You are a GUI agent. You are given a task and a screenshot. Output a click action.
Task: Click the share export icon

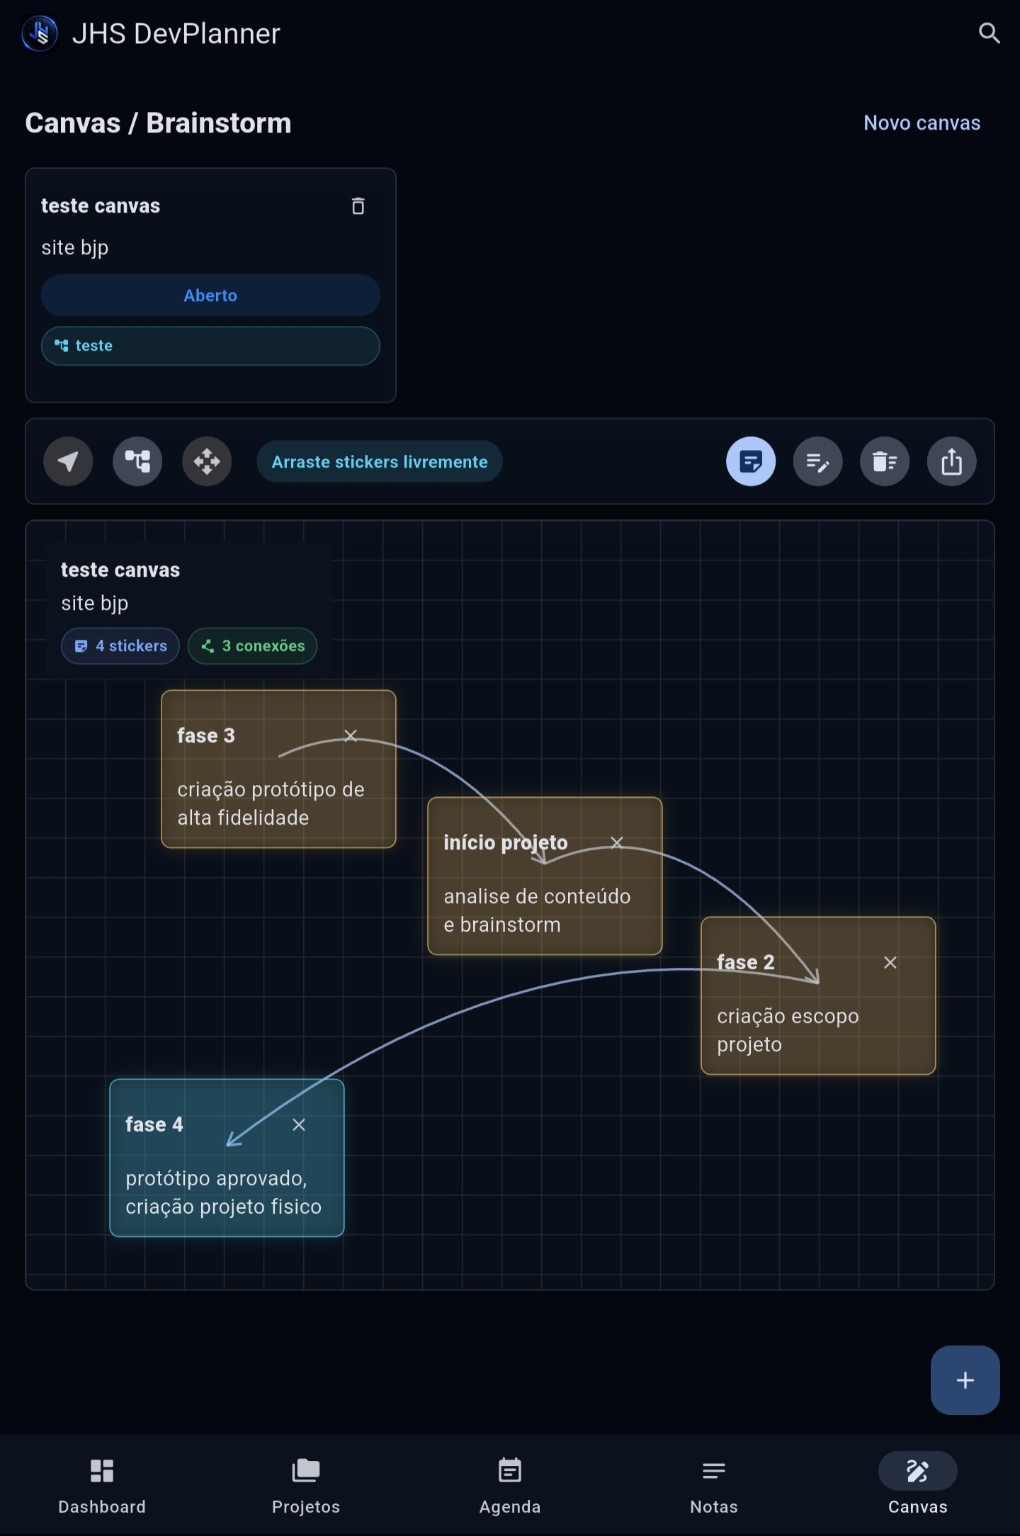[952, 461]
